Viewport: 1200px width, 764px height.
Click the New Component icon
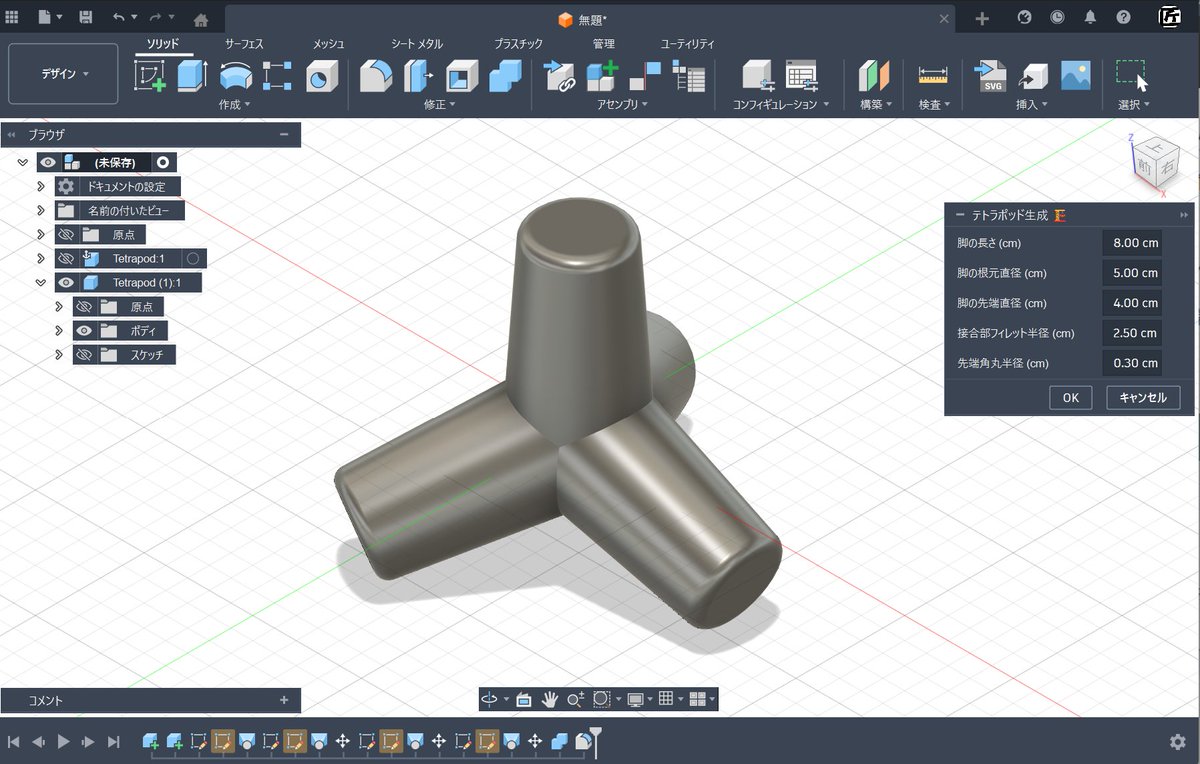point(602,76)
